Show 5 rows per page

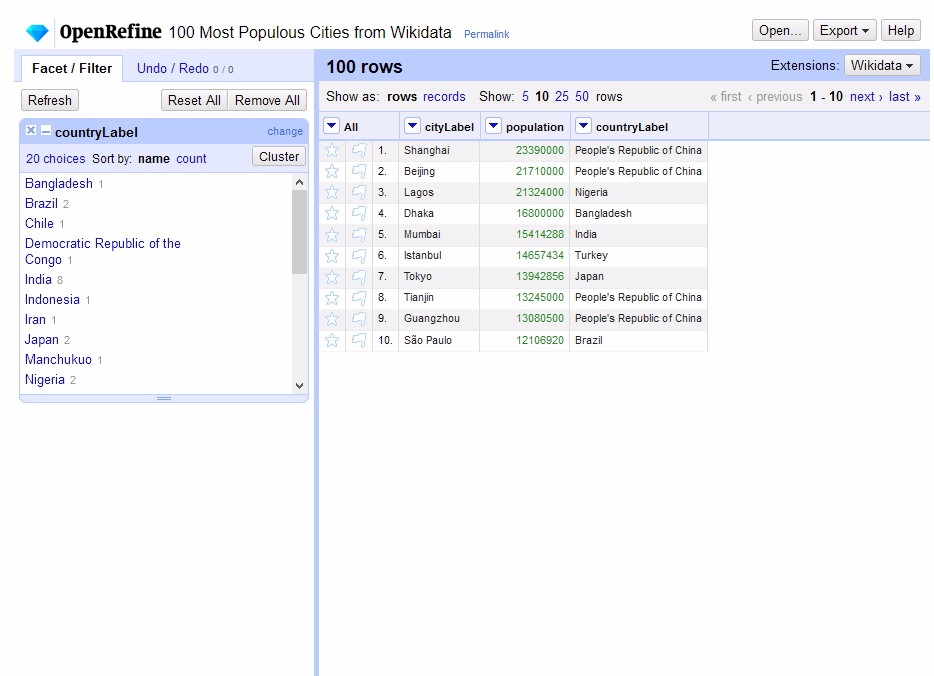[x=525, y=96]
